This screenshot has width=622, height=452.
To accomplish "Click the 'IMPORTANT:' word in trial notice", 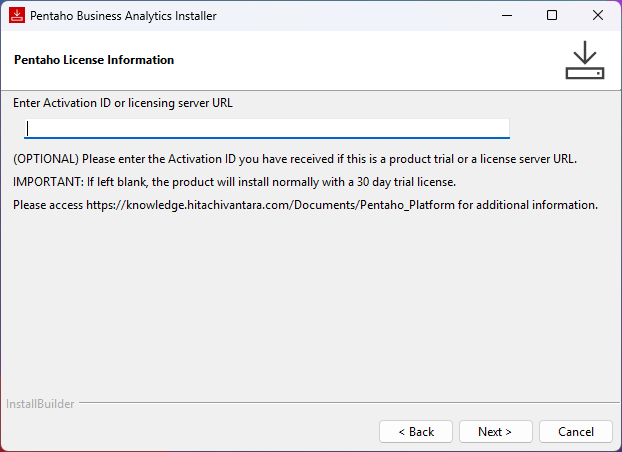I will (x=45, y=182).
